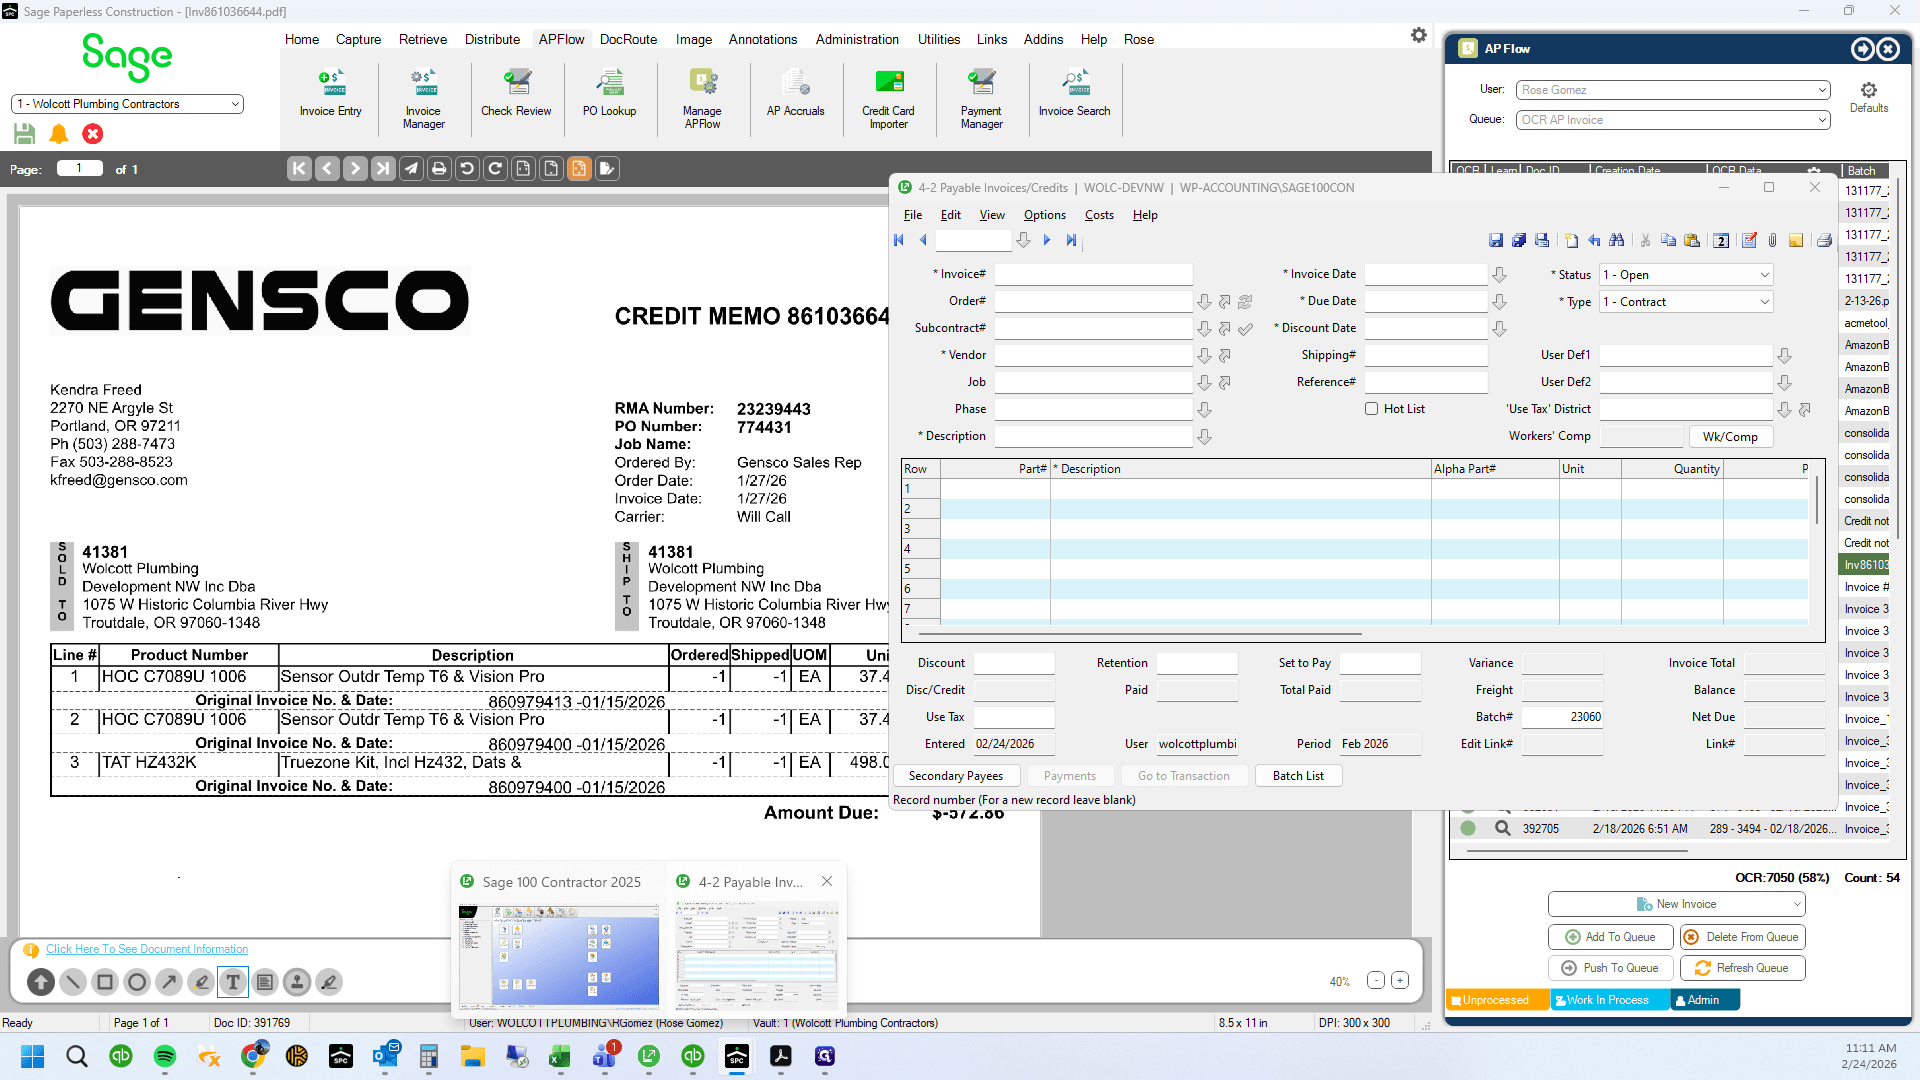Open the vault selector Wolcott Plumbing Contractors

tap(128, 104)
